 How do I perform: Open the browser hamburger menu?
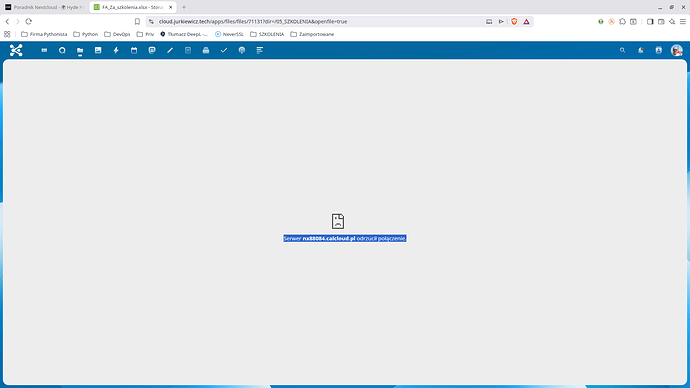[683, 22]
